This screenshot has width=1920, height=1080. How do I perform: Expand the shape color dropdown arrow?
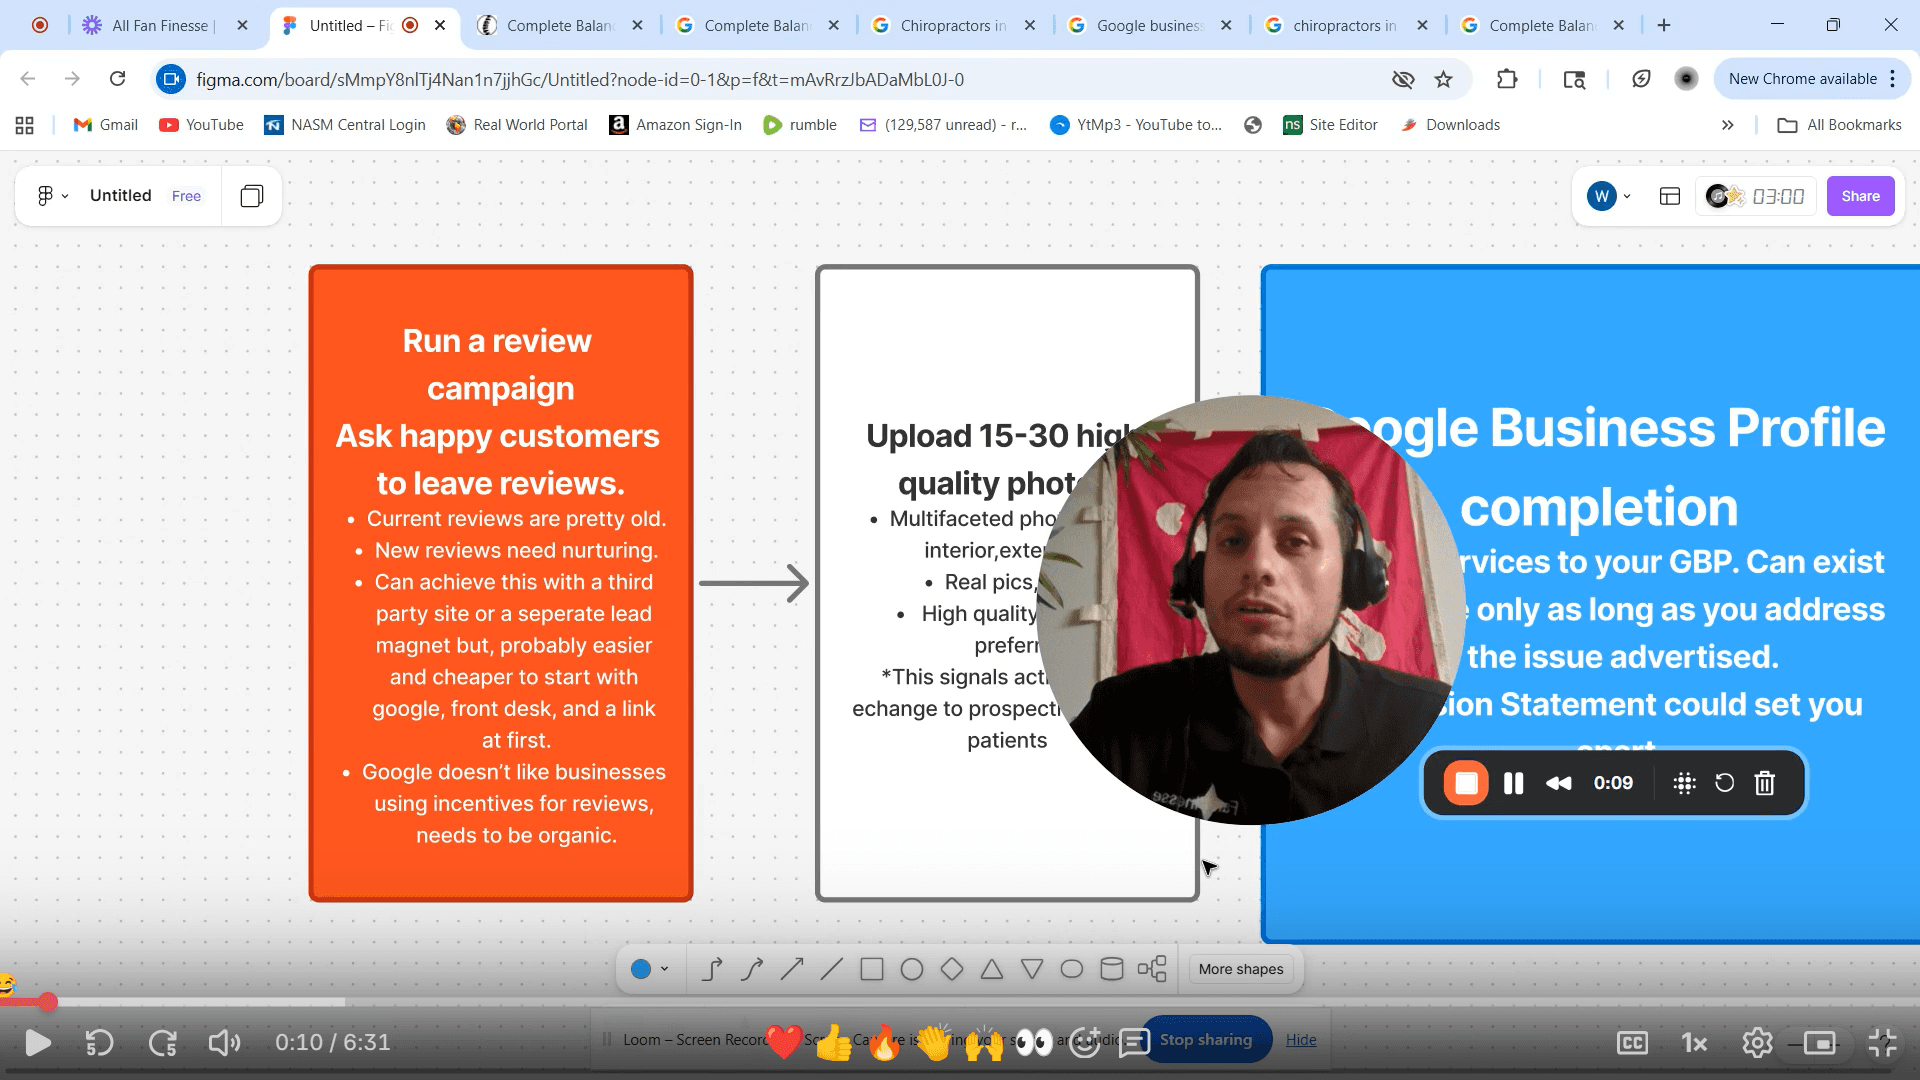[x=664, y=969]
